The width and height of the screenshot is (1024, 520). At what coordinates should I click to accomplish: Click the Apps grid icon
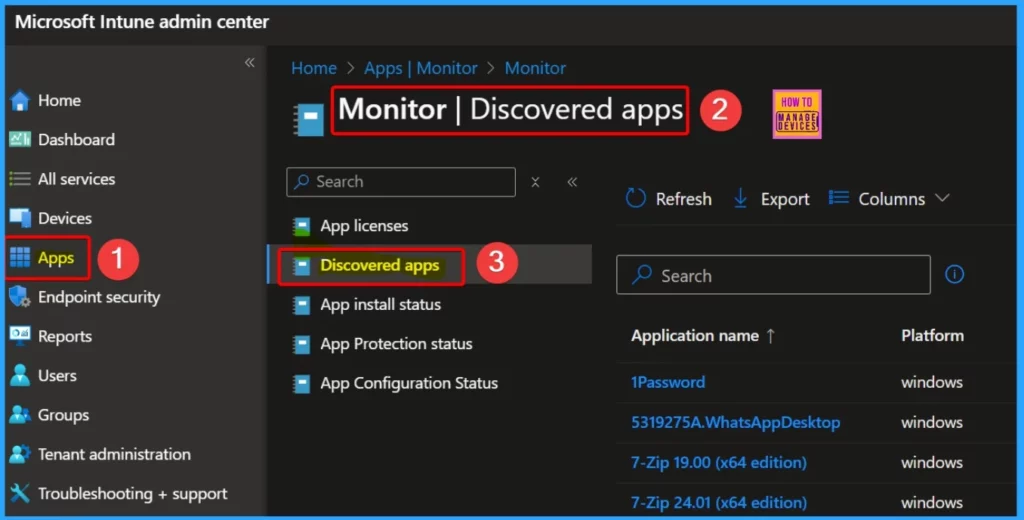pos(20,257)
